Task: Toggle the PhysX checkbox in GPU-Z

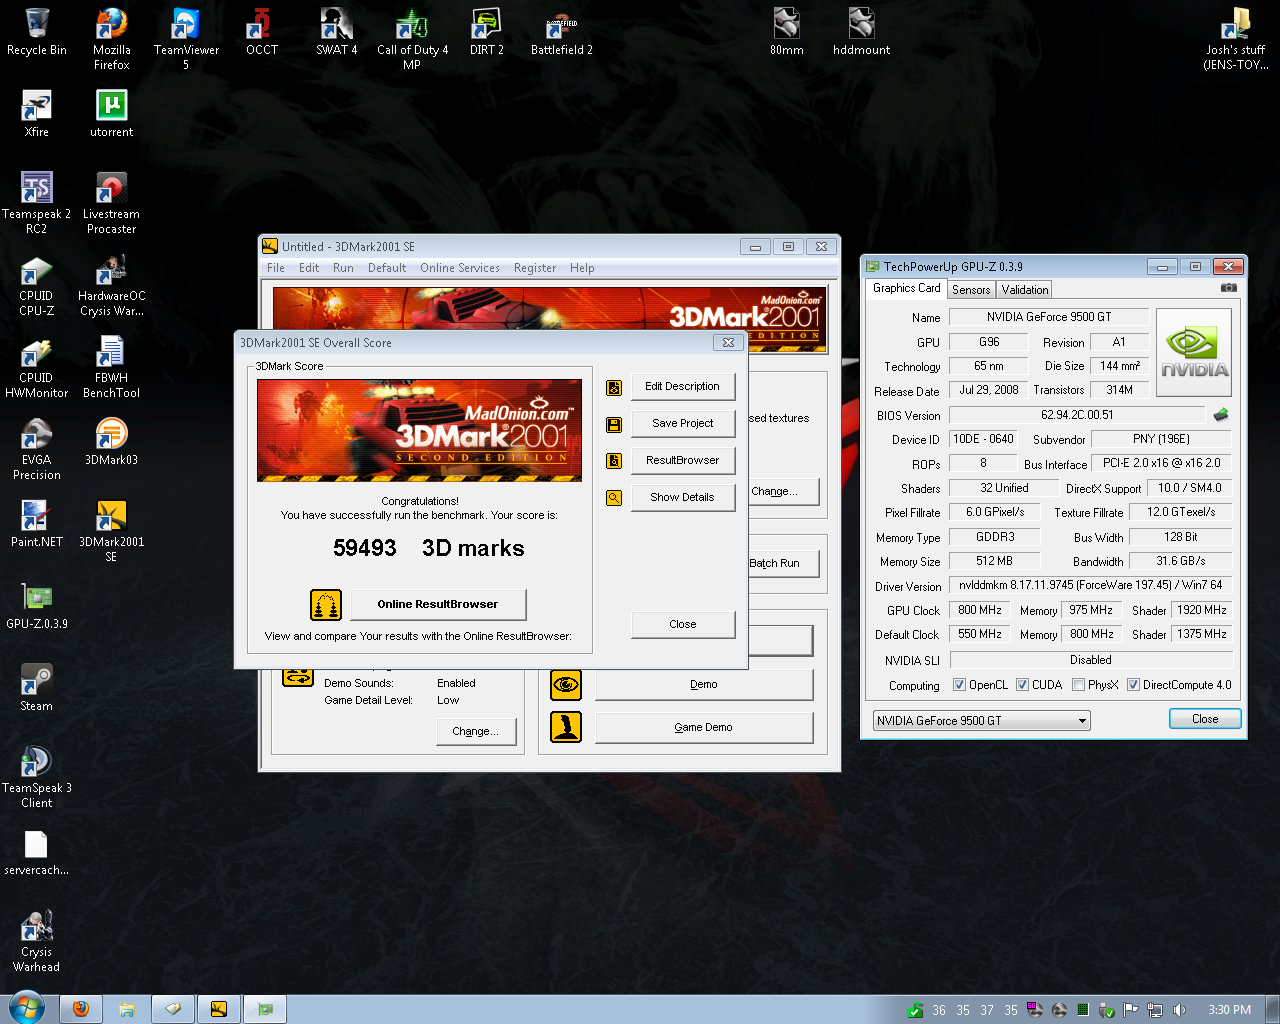Action: click(x=1079, y=685)
